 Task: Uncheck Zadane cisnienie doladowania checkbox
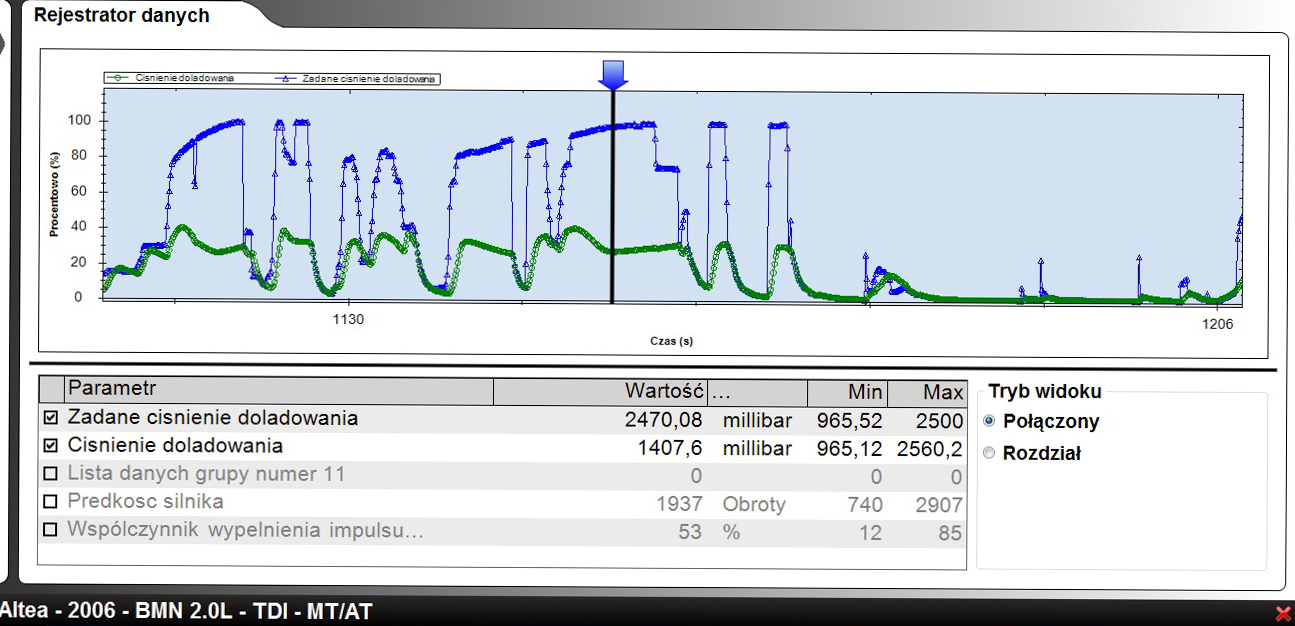click(51, 418)
